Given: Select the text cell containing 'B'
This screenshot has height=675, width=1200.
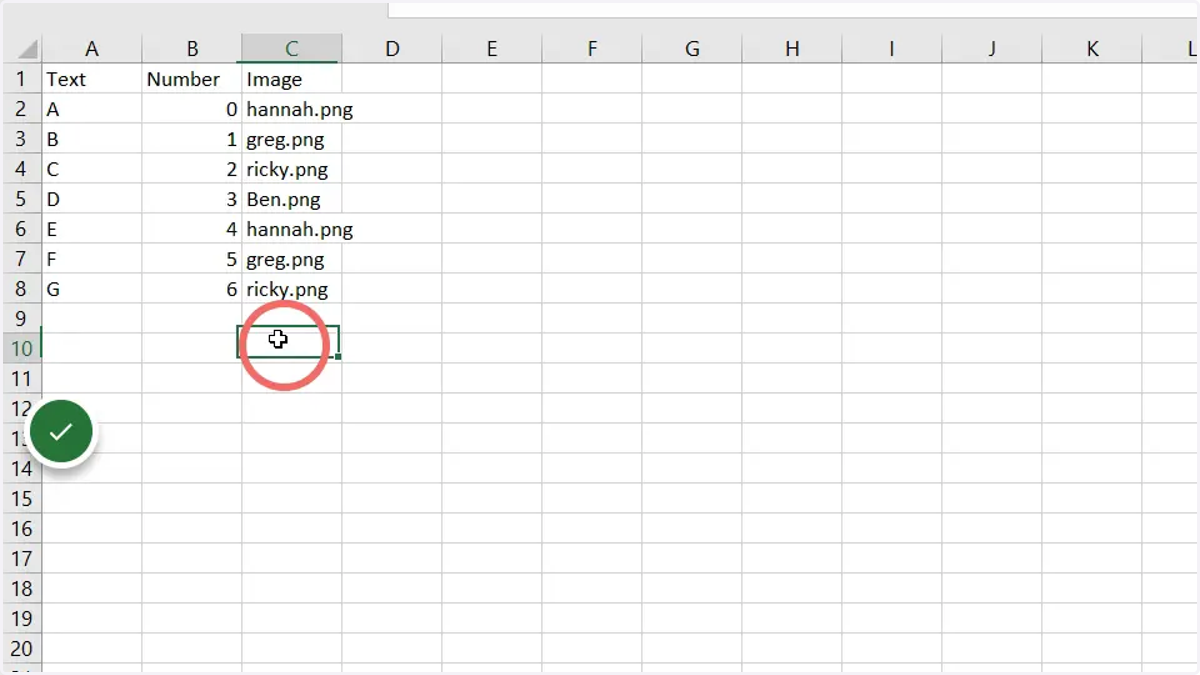Looking at the screenshot, I should [92, 139].
